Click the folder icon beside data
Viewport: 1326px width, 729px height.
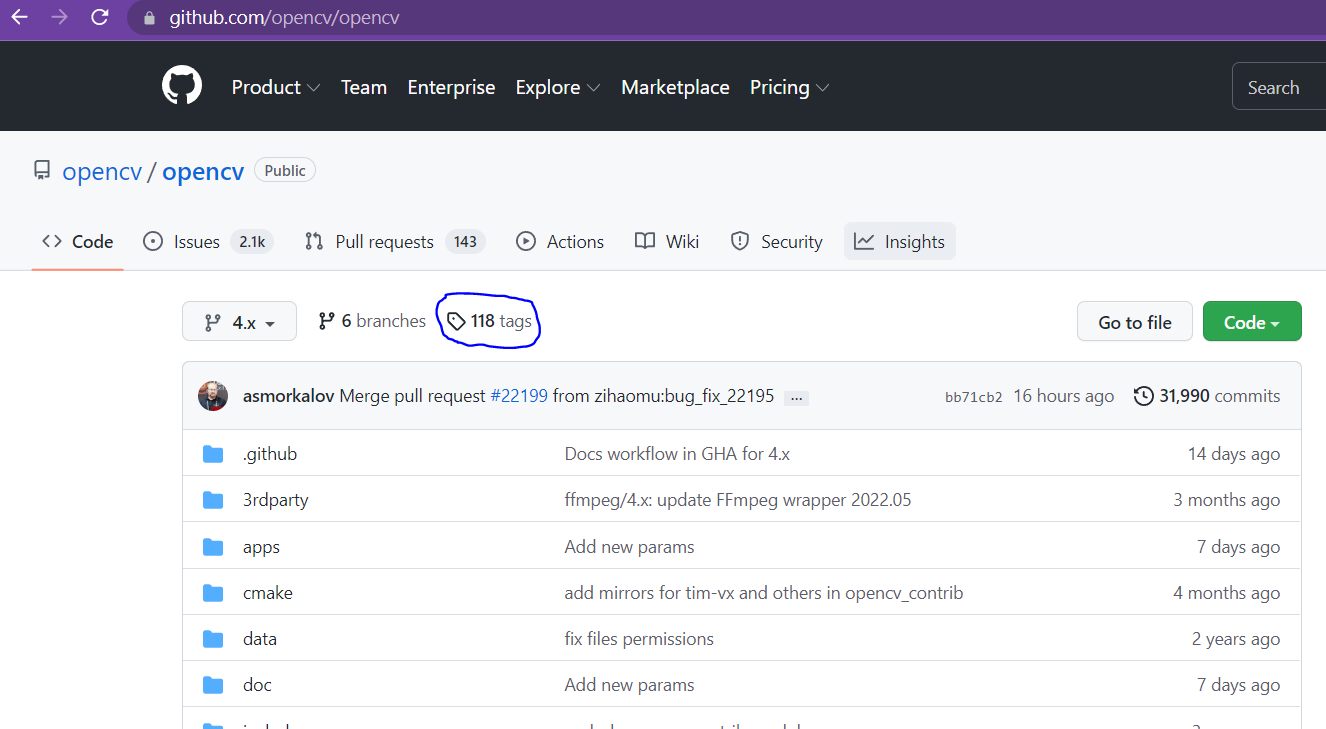click(x=213, y=639)
